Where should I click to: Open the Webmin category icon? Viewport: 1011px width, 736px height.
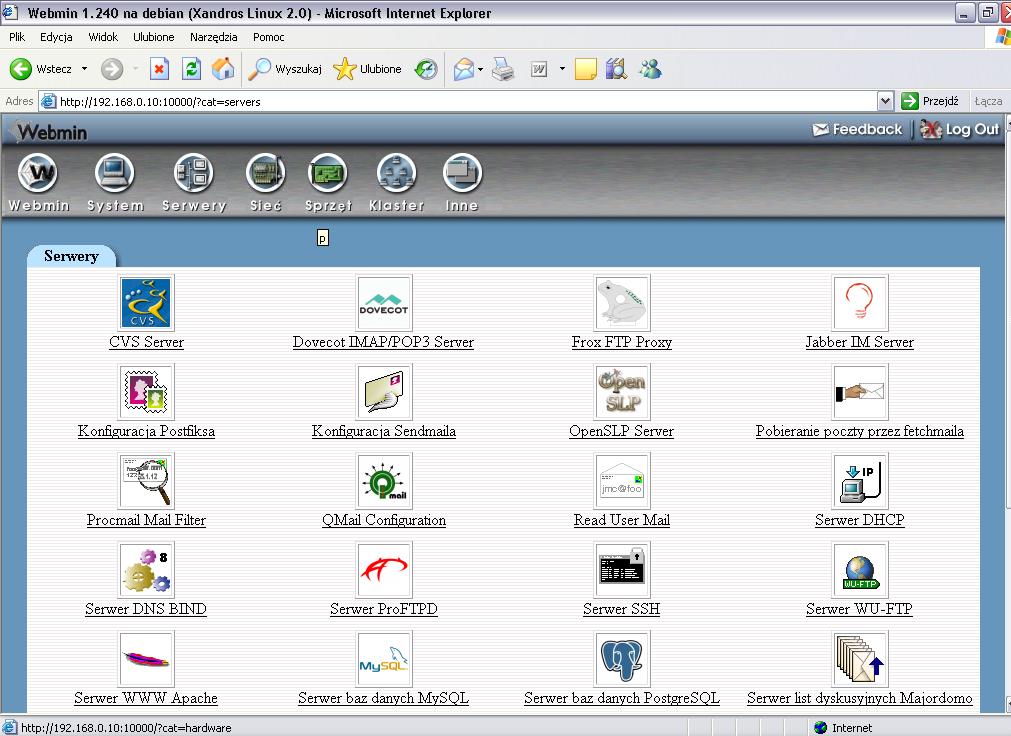[38, 173]
